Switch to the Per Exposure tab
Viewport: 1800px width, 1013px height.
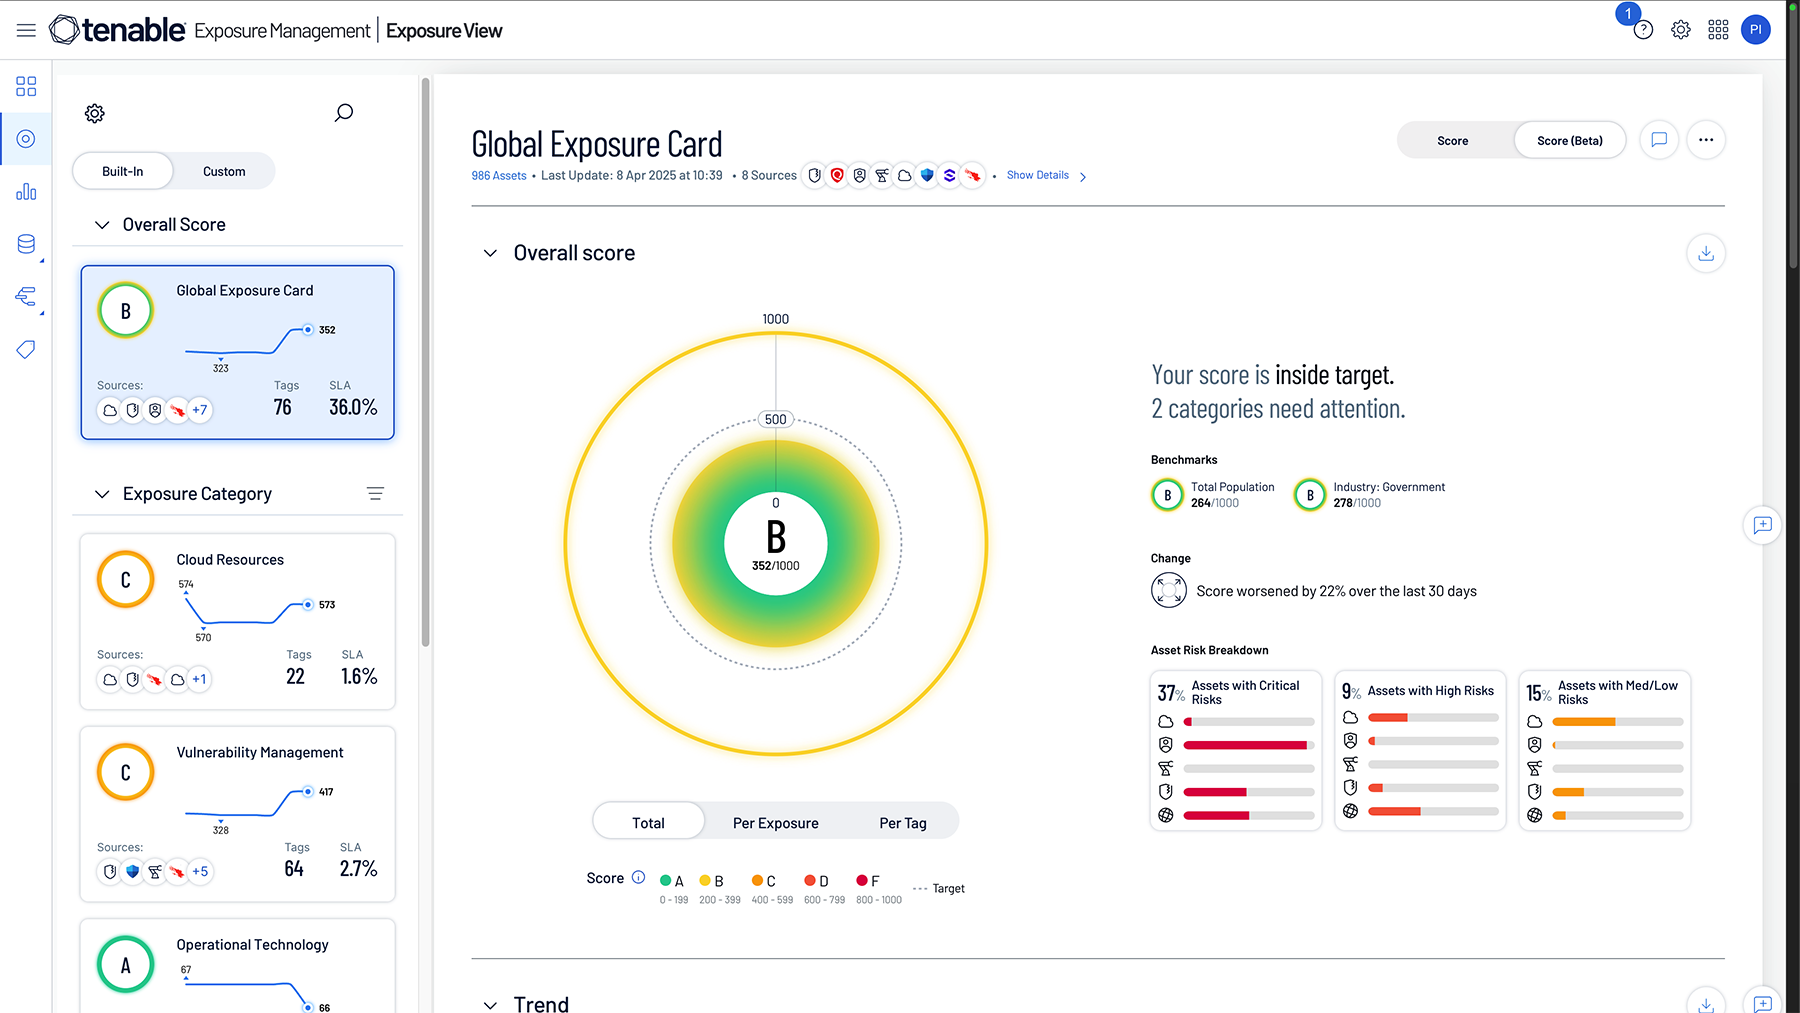[x=775, y=823]
